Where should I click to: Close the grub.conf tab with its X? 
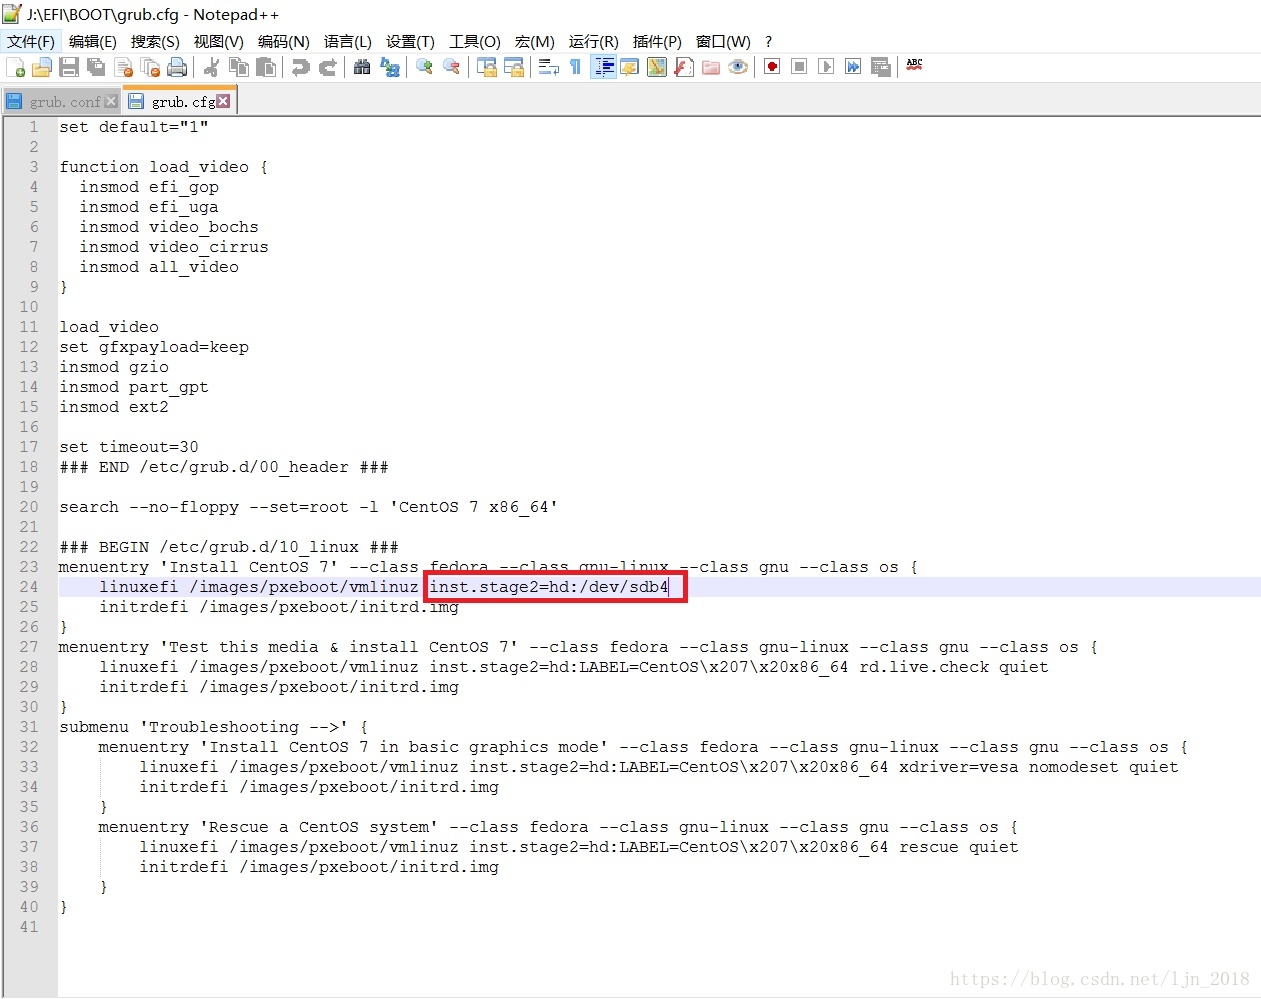click(x=111, y=102)
